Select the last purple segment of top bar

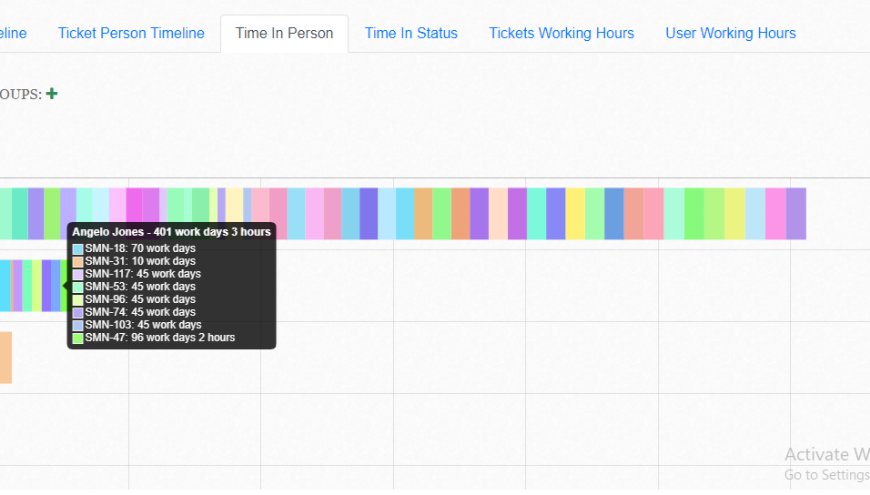click(796, 213)
